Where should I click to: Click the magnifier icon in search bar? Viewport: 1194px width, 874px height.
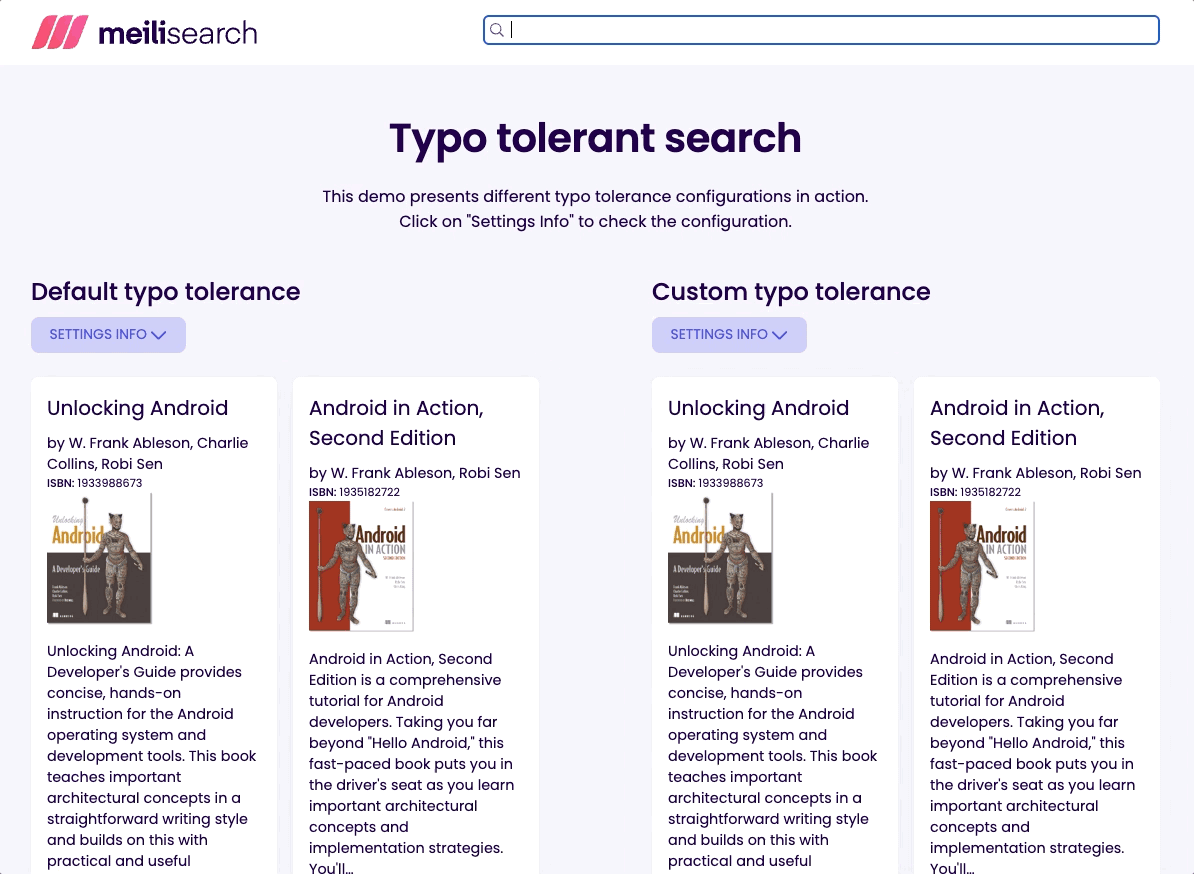[x=496, y=30]
